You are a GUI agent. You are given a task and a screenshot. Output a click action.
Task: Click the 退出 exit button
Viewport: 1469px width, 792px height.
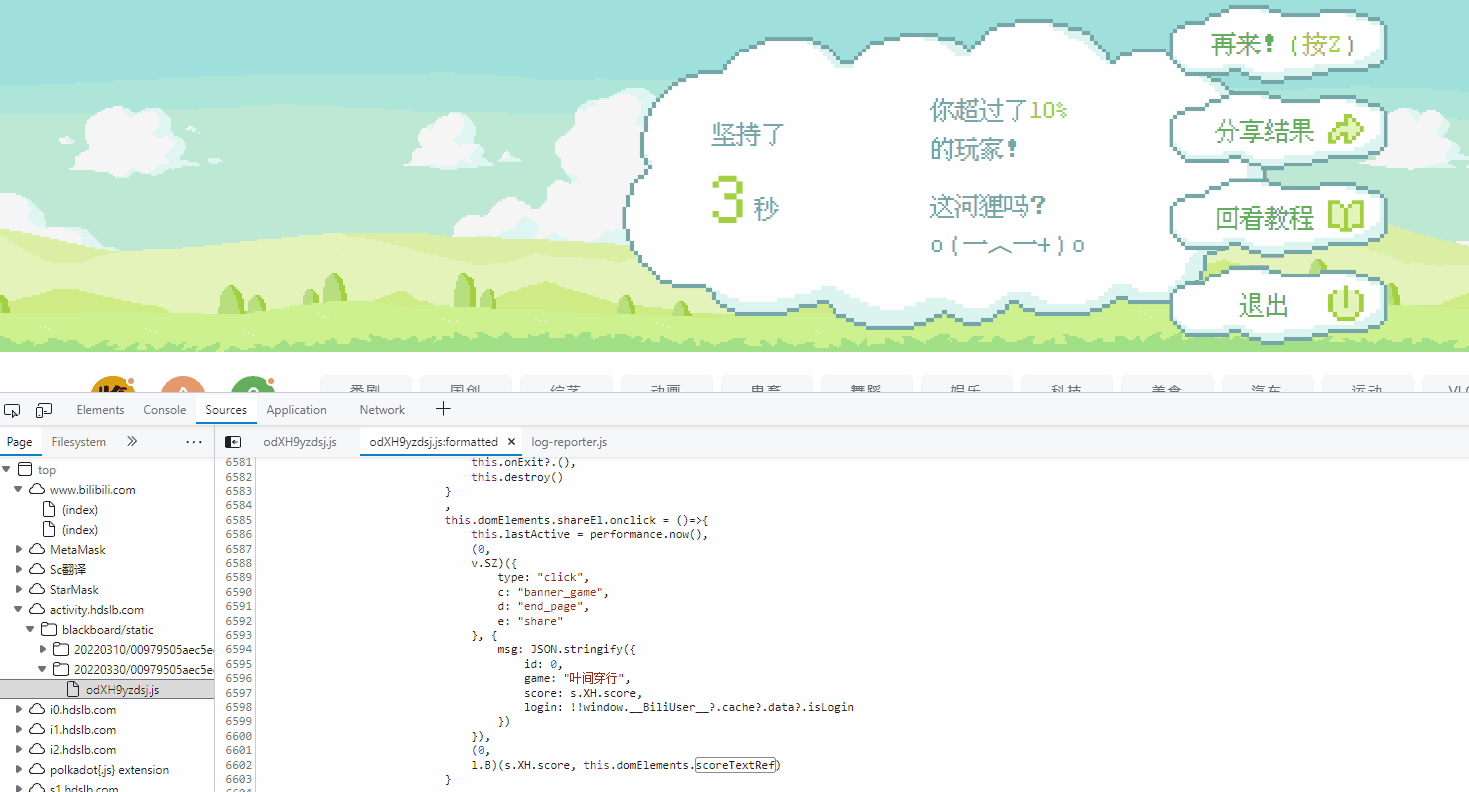[x=1277, y=305]
